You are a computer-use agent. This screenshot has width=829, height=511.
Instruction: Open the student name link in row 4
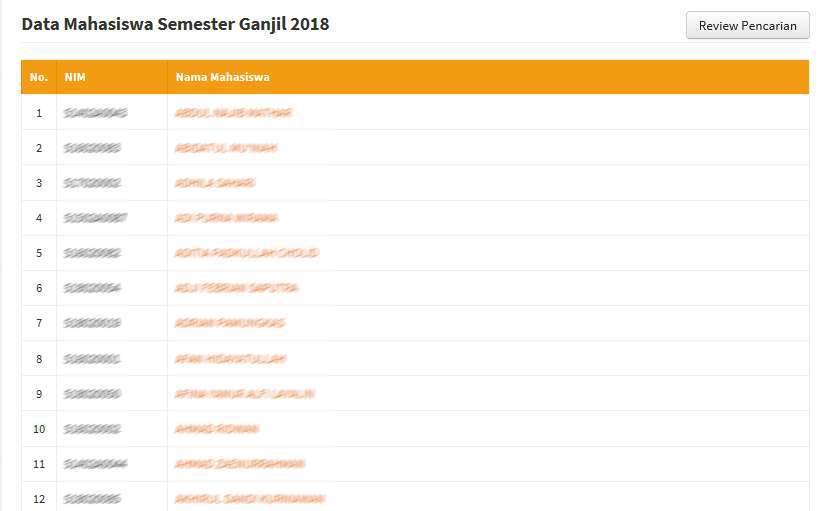(x=226, y=218)
